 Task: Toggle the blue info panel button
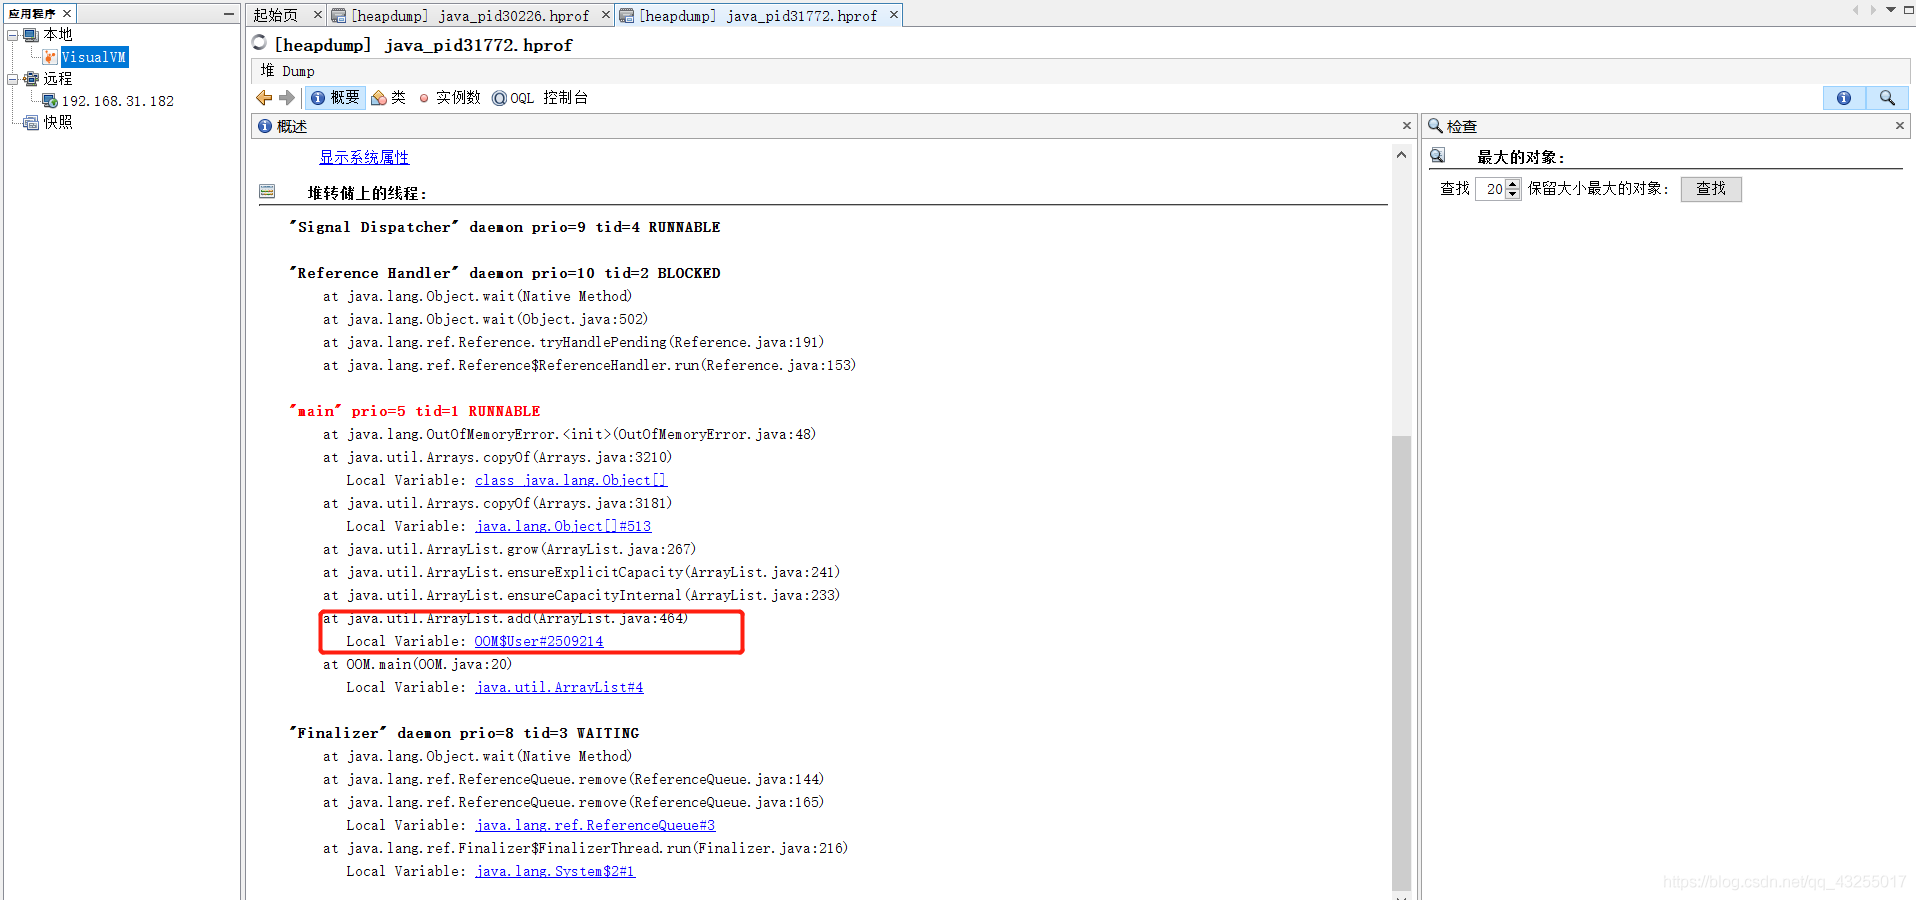tap(1844, 97)
